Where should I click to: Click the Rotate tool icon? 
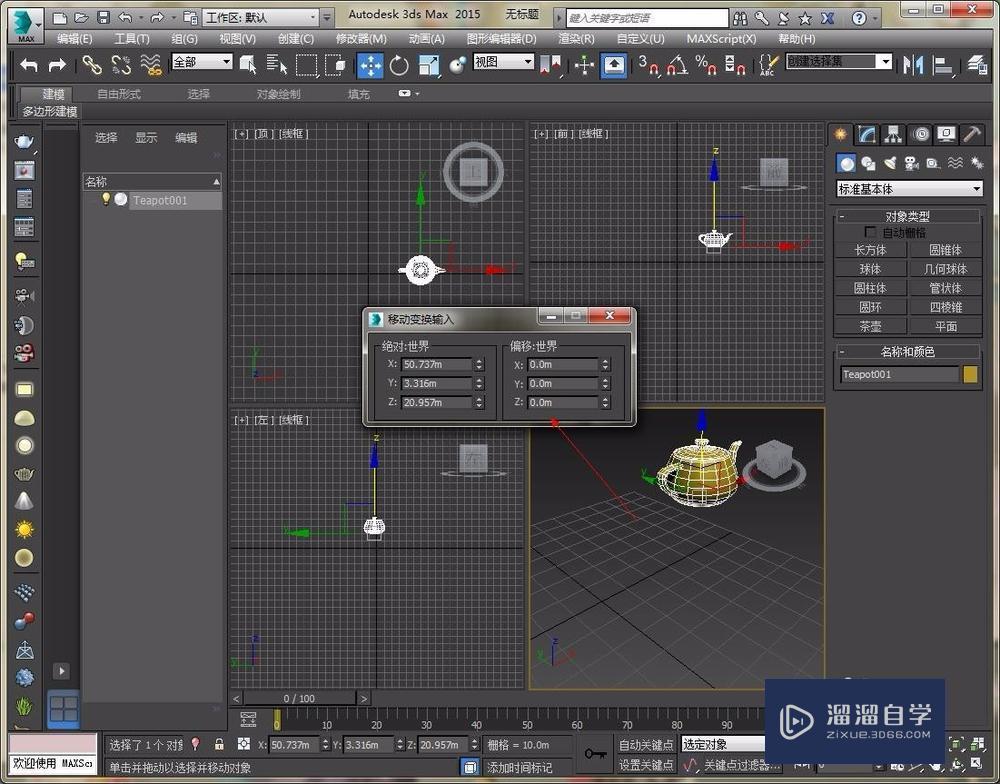pos(399,65)
